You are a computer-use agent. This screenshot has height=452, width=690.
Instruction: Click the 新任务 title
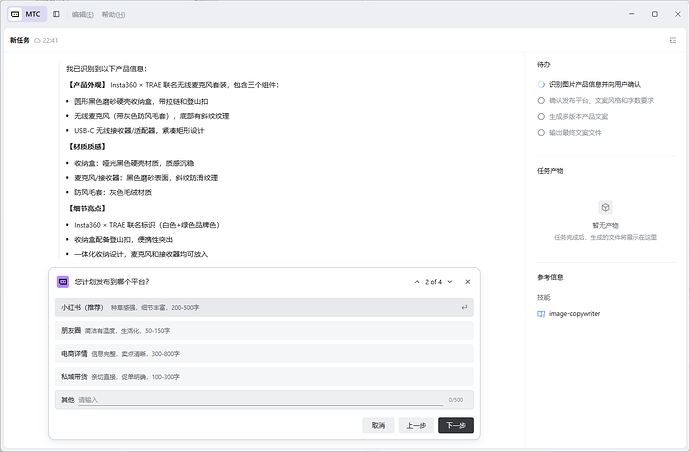(19, 40)
